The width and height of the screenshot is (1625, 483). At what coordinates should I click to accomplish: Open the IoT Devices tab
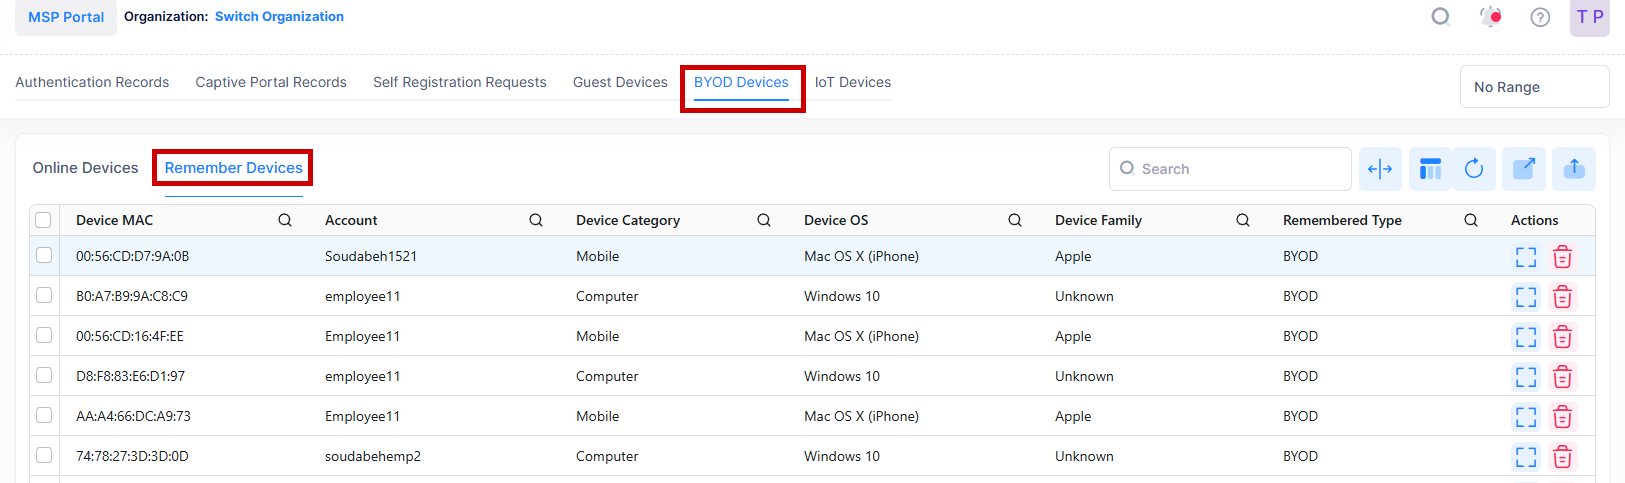(853, 82)
